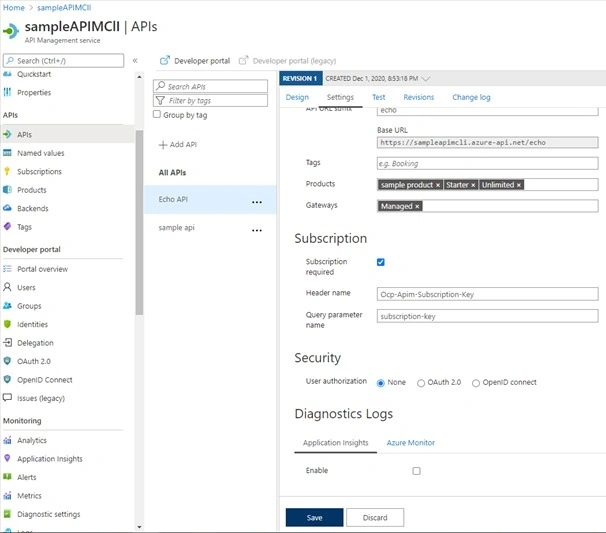Viewport: 606px width, 533px height.
Task: Open the Gateways multi-select field
Action: click(x=487, y=206)
